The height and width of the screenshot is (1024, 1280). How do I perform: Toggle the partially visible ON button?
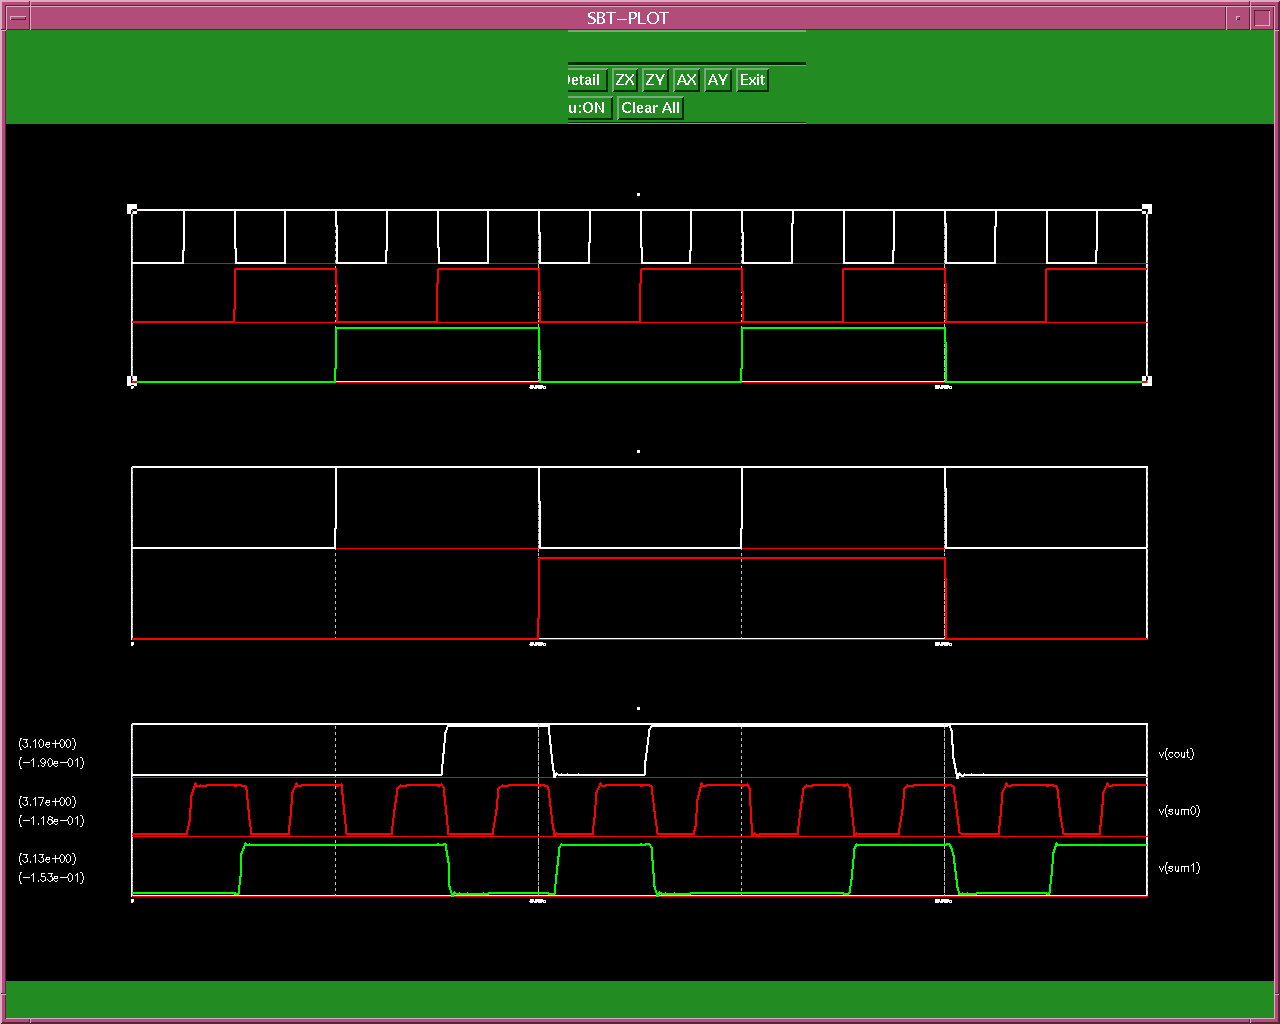(588, 108)
